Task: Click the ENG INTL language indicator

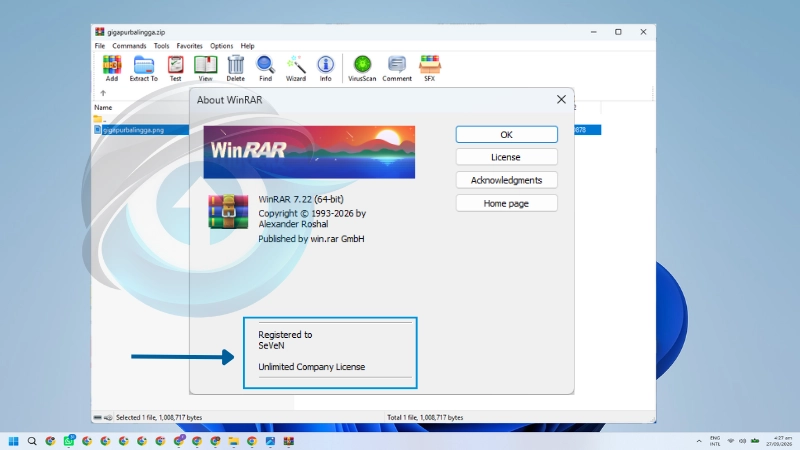Action: click(715, 441)
